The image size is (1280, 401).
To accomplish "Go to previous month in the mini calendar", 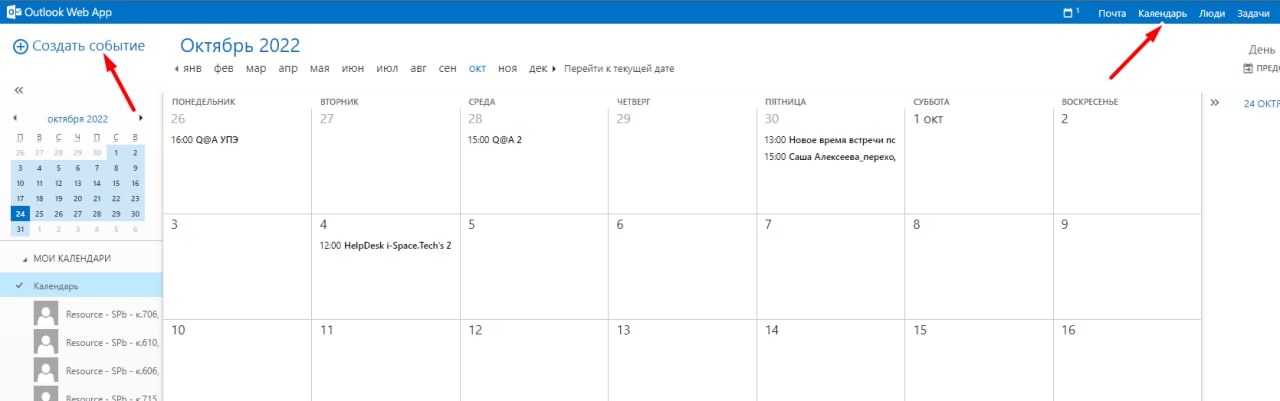I will coord(15,118).
